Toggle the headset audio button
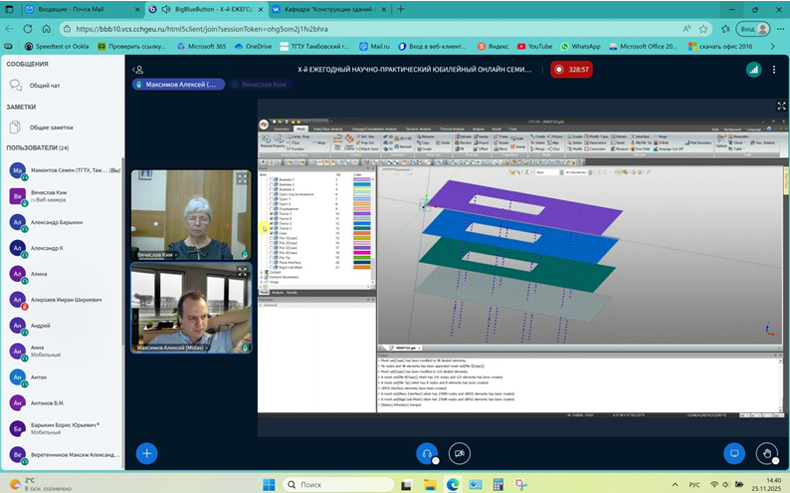790x493 pixels. (427, 453)
